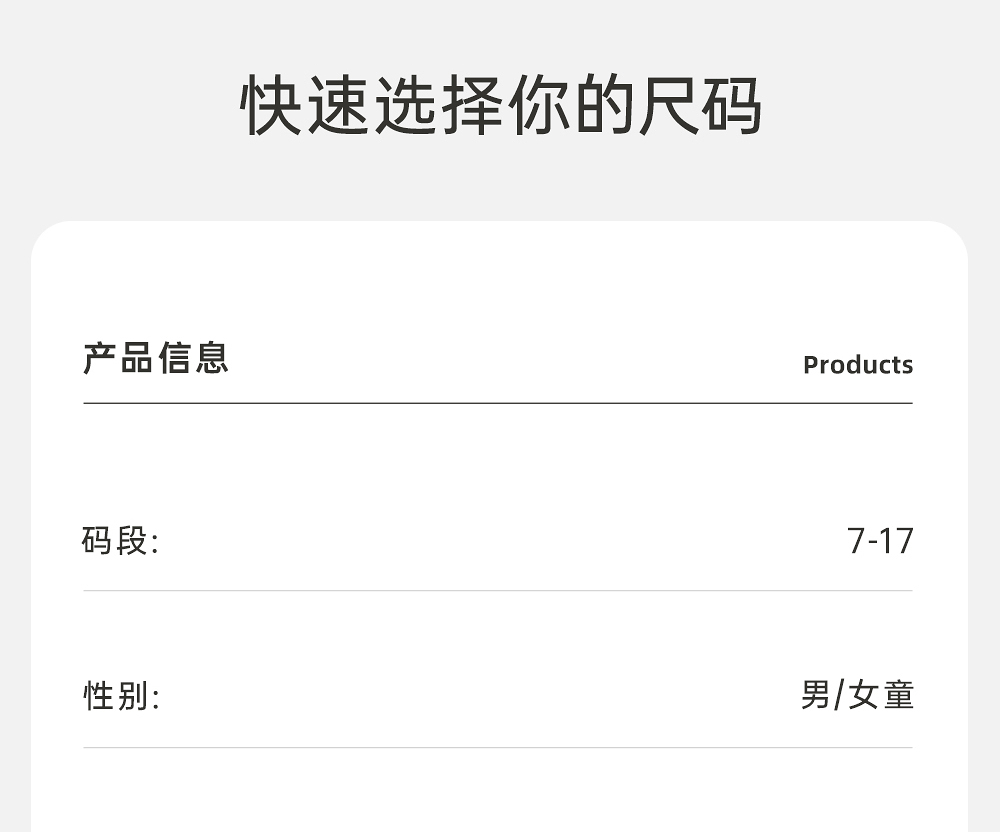Click the title 快速选择你的尺码
This screenshot has width=1000, height=832.
[x=501, y=105]
